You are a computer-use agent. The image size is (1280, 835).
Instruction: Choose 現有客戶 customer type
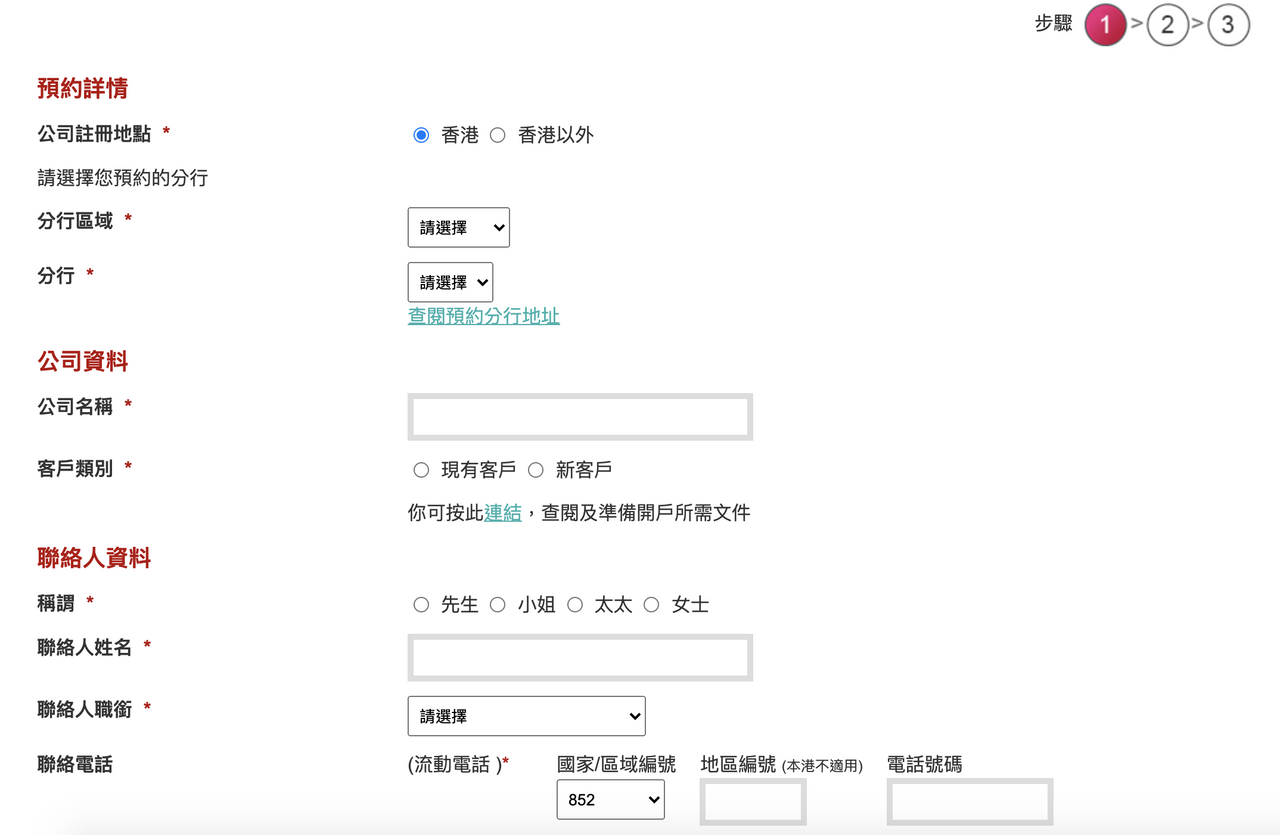[x=421, y=470]
